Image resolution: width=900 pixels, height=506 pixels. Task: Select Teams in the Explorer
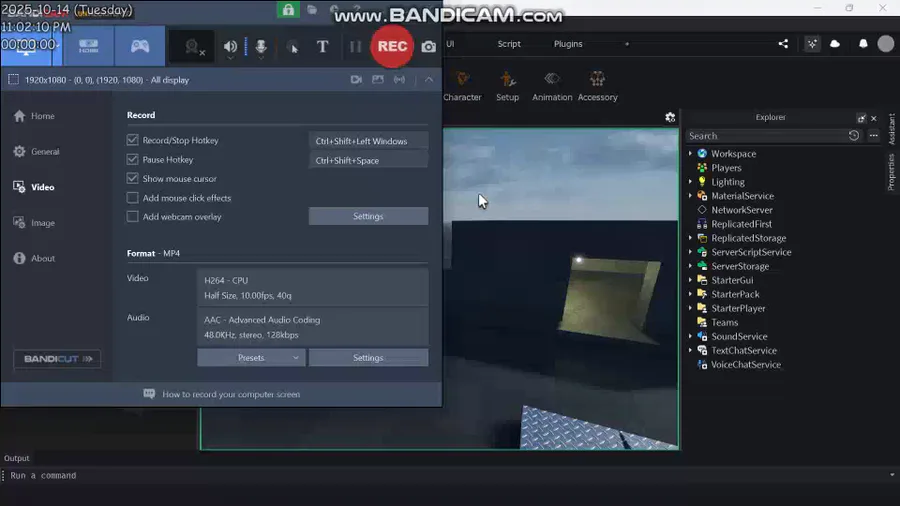coord(724,322)
